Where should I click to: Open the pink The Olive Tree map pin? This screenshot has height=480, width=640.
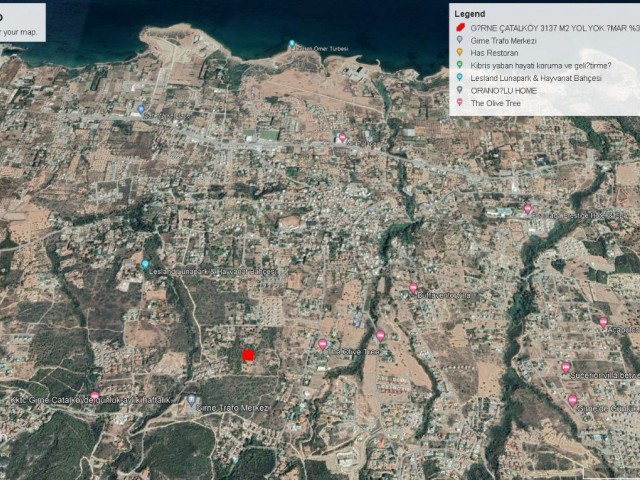tap(322, 344)
